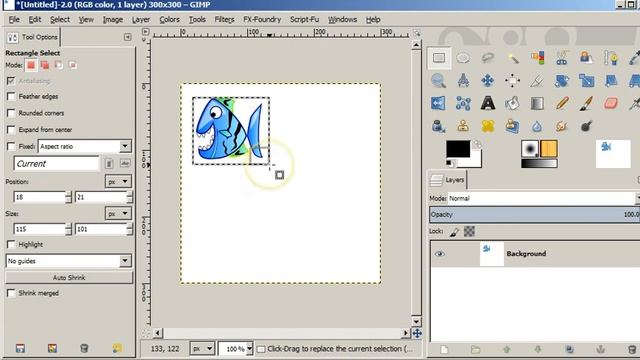The height and width of the screenshot is (360, 640).
Task: Enable the Feather edges checkbox
Action: tap(11, 96)
